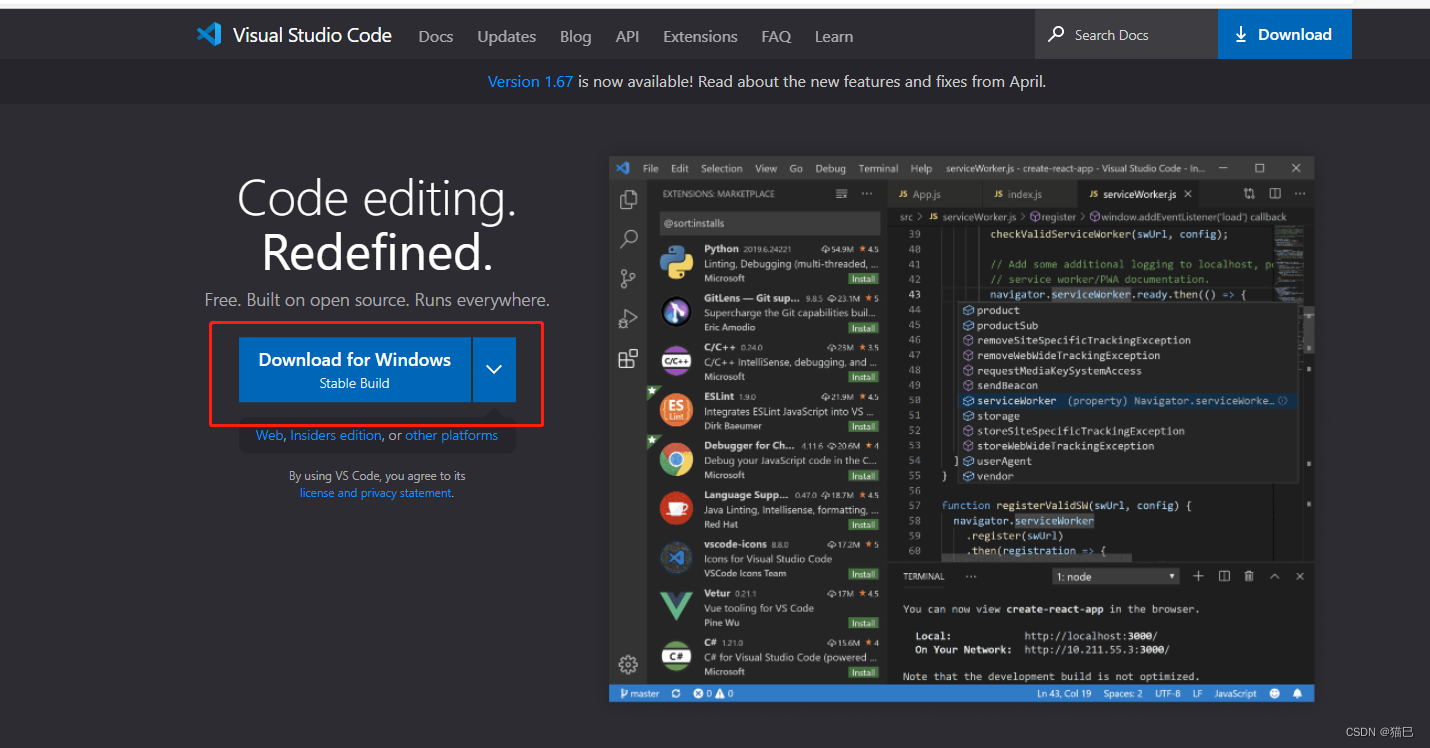Click the split terminal icon

click(x=1224, y=576)
